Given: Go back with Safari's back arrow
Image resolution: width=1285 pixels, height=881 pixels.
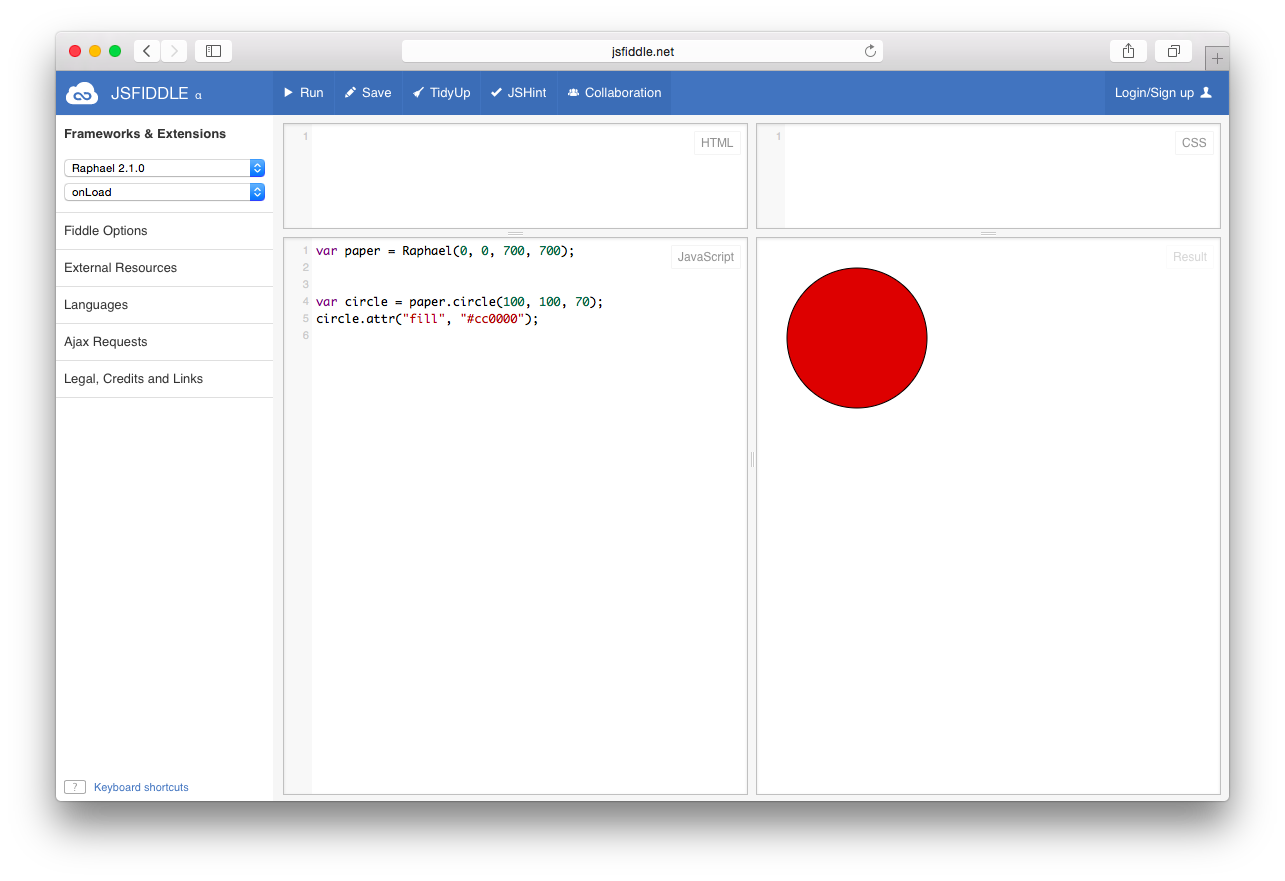Looking at the screenshot, I should 146,51.
